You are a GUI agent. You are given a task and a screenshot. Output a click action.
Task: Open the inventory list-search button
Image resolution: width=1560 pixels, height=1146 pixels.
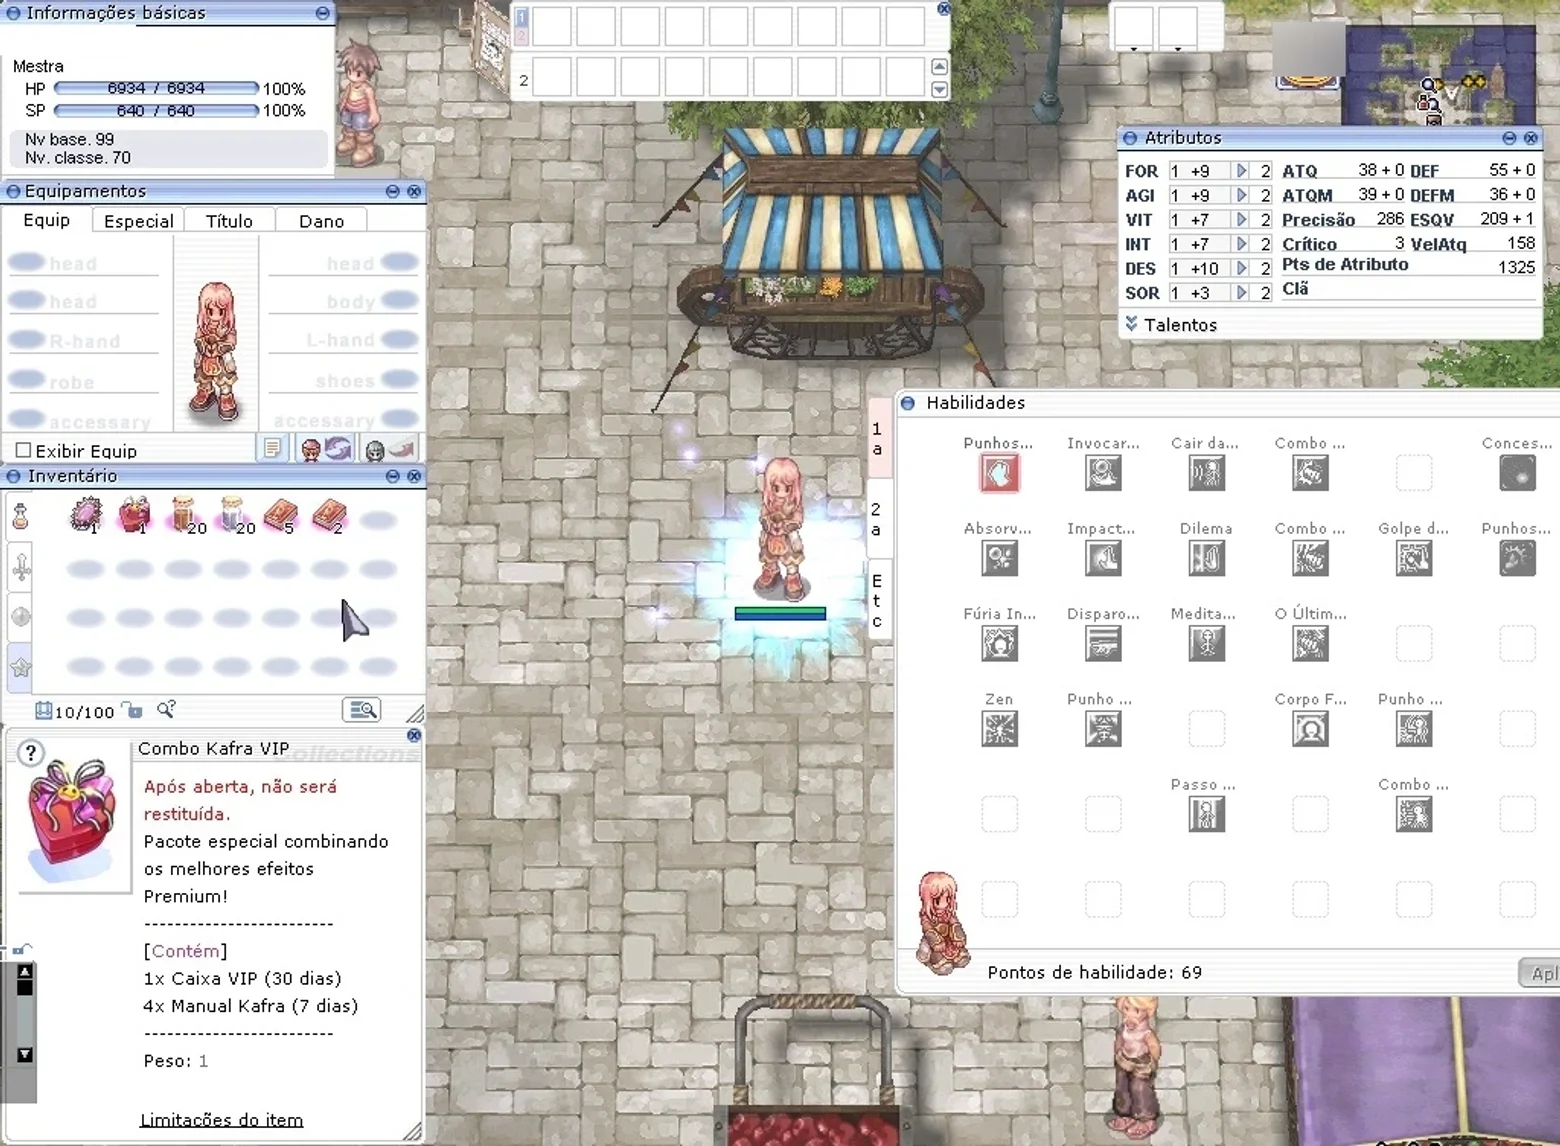(x=361, y=710)
